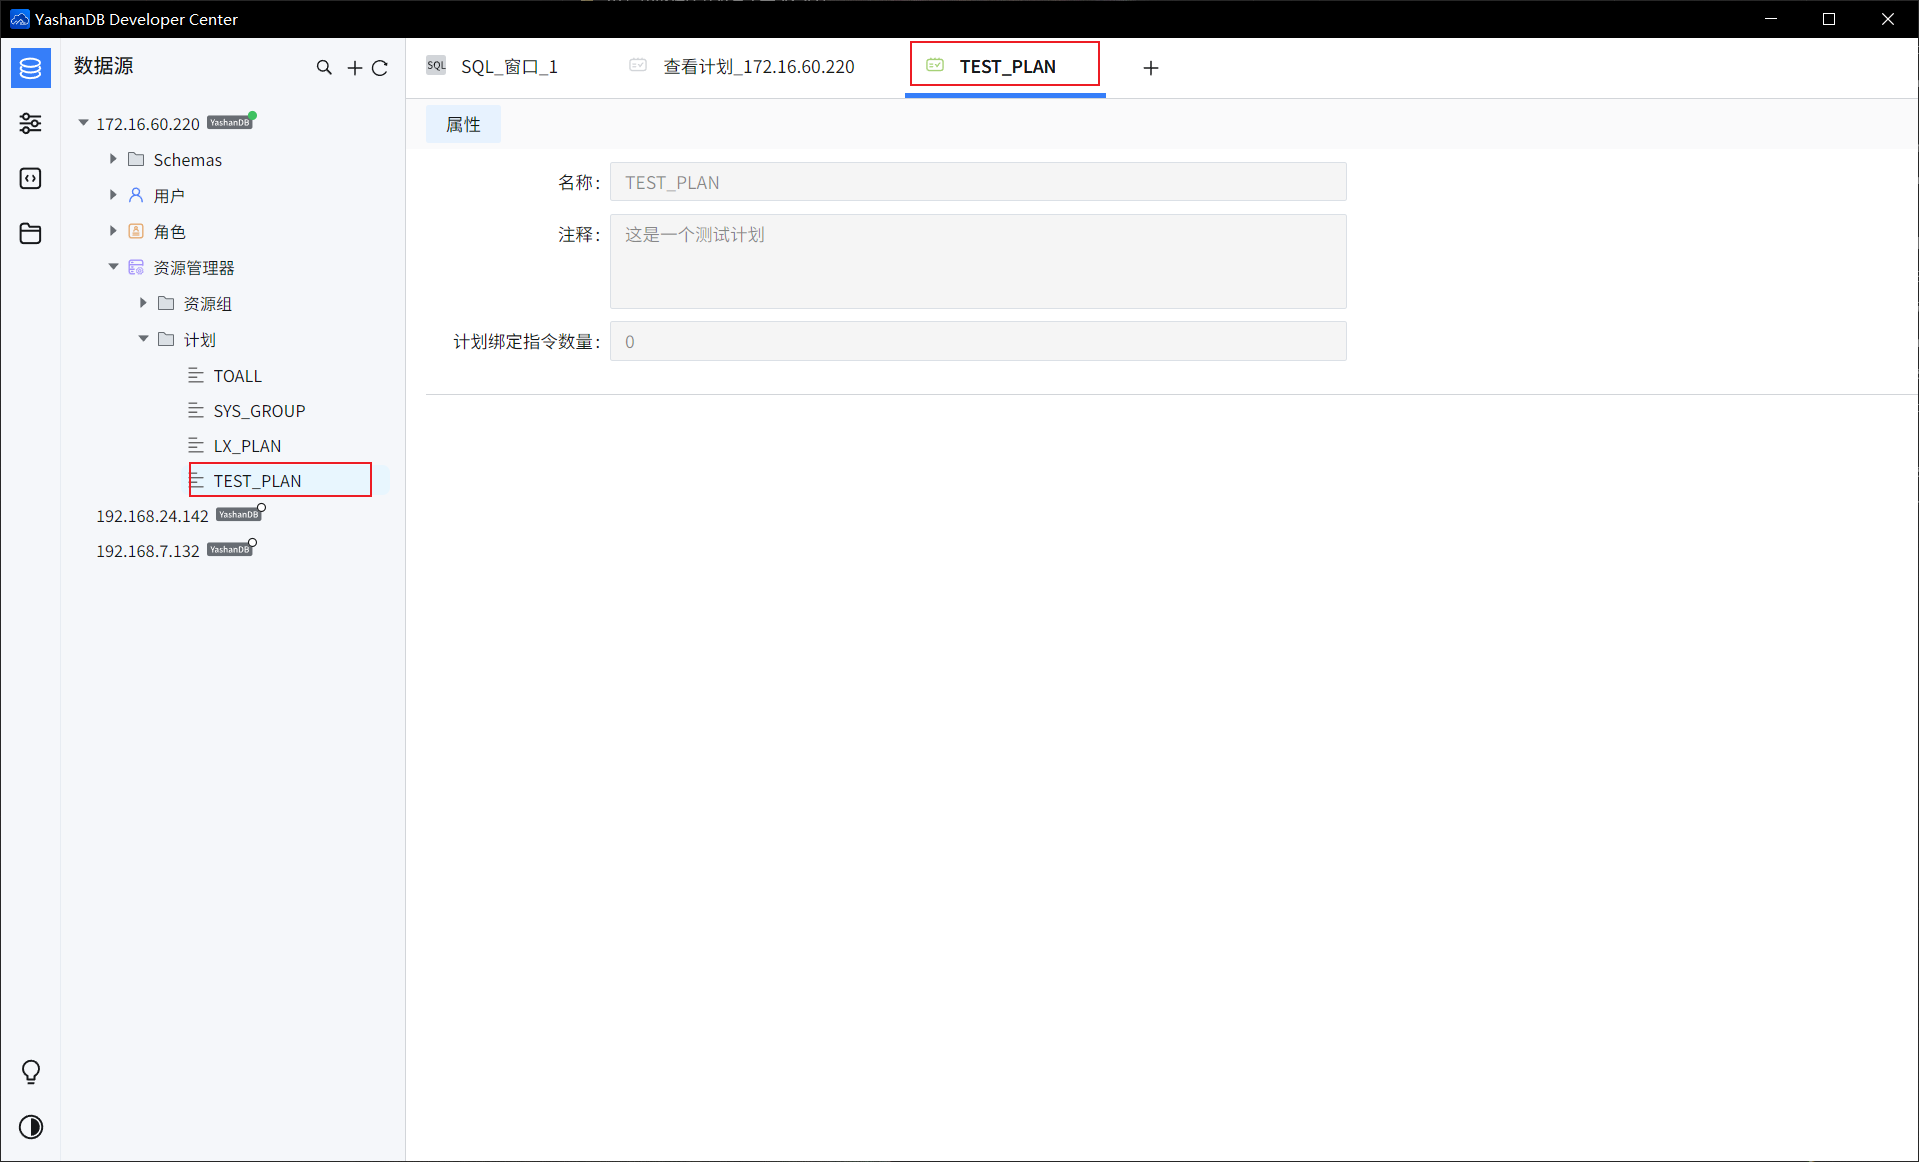
Task: Toggle the dark/light theme contrast icon
Action: coord(31,1127)
